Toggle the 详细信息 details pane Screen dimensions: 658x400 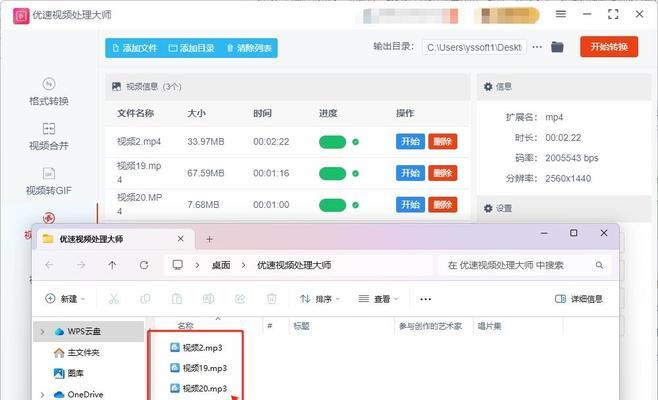pos(579,299)
